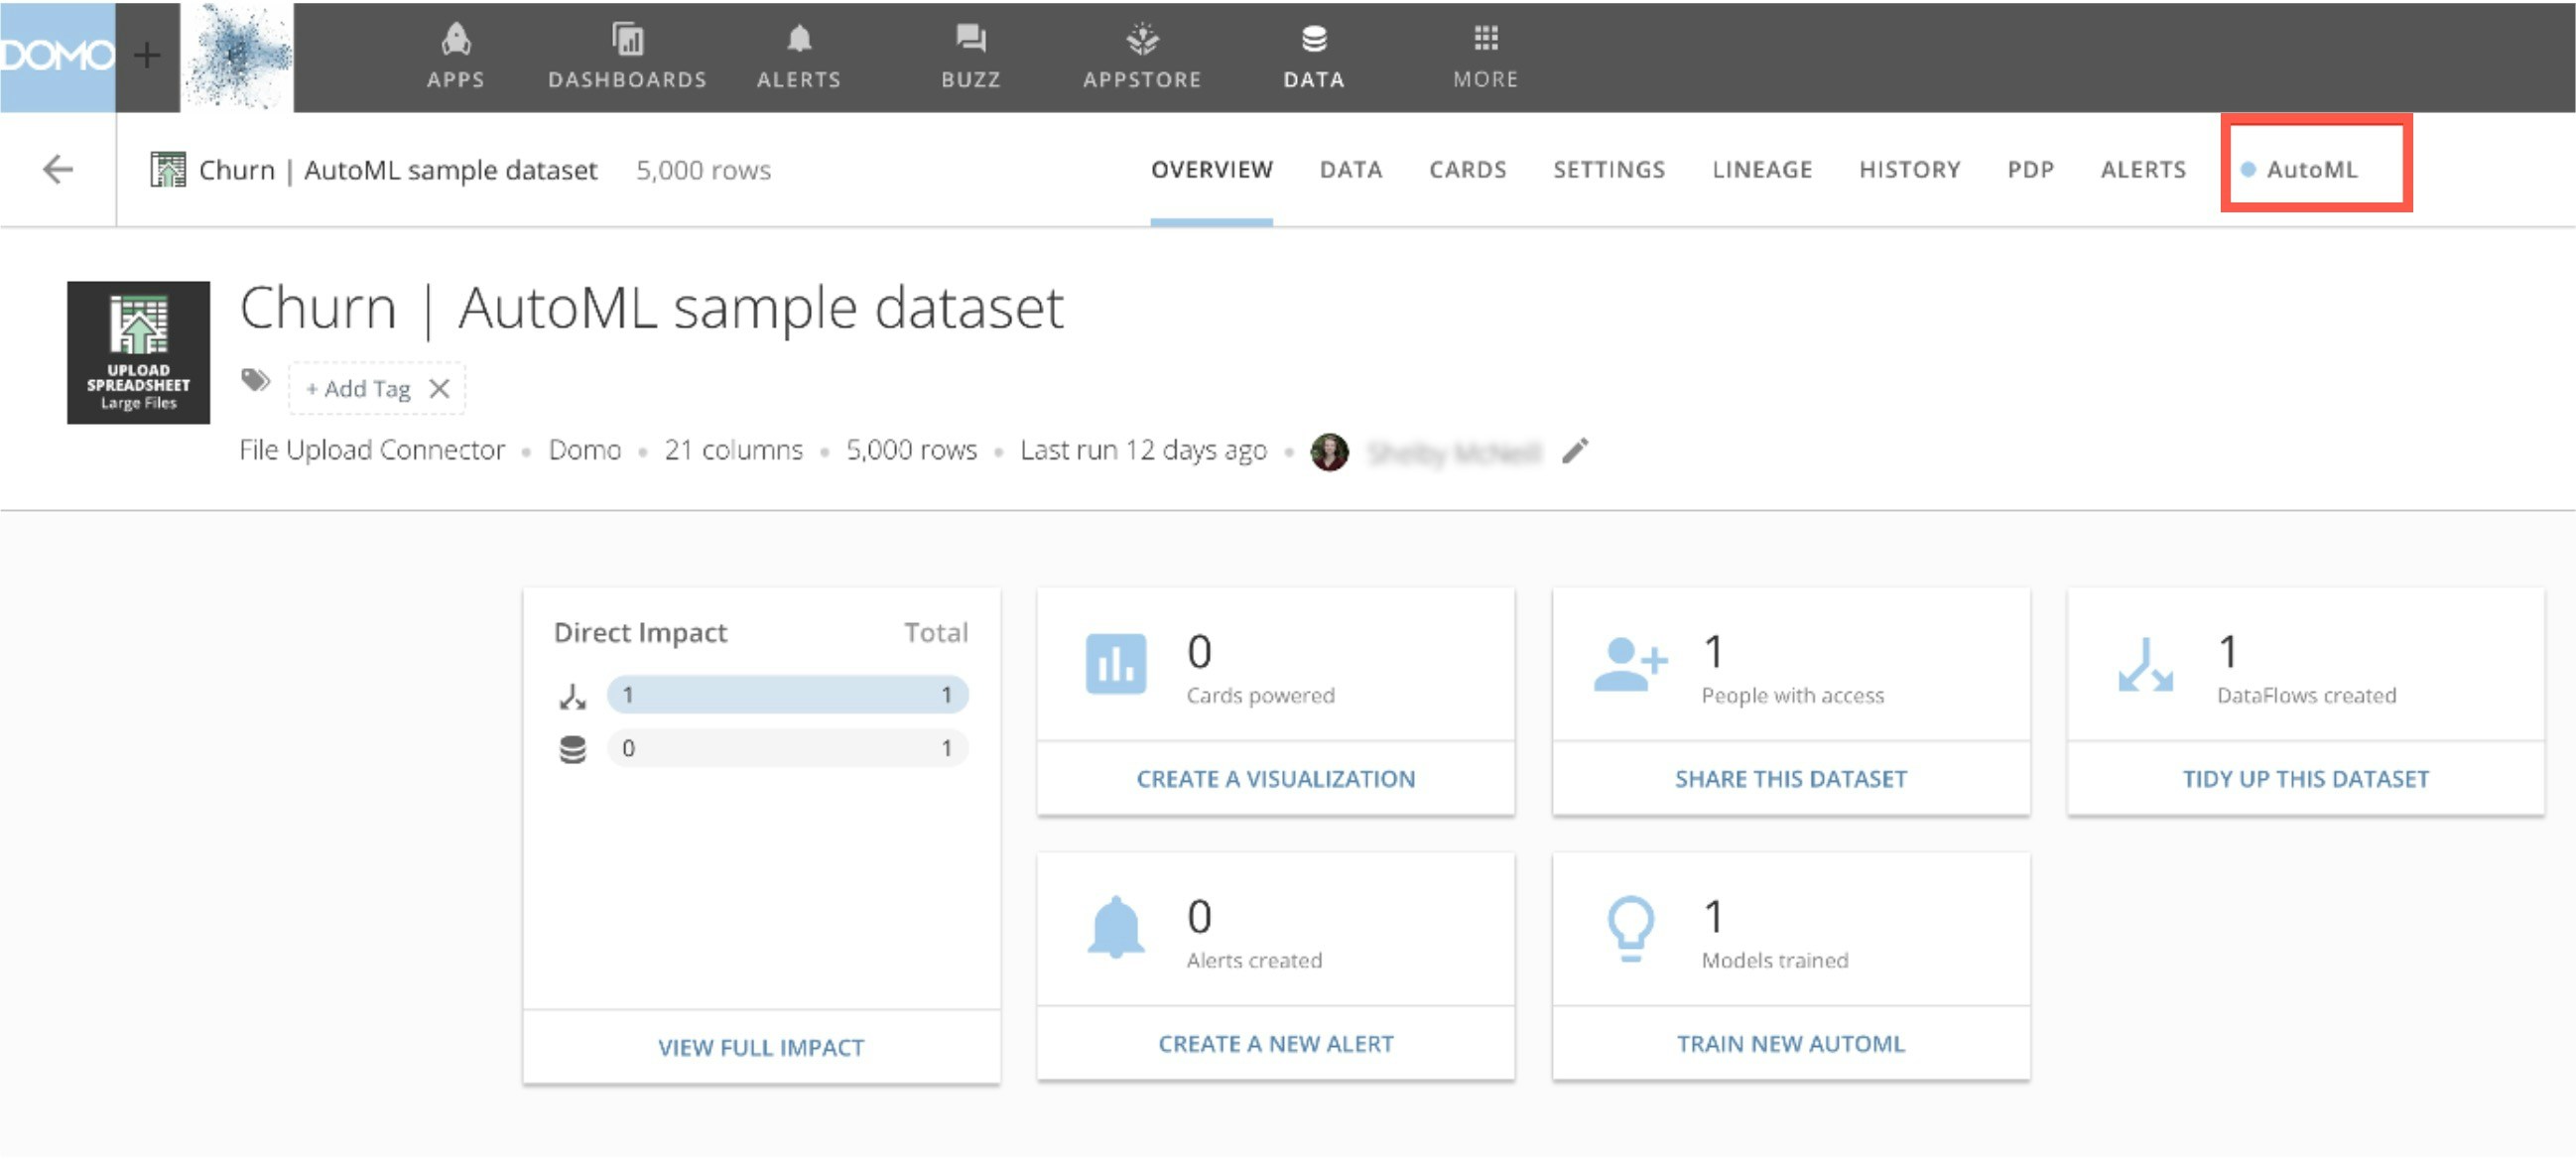Click the People with access icon
Image resolution: width=2576 pixels, height=1167 pixels.
coord(1630,664)
